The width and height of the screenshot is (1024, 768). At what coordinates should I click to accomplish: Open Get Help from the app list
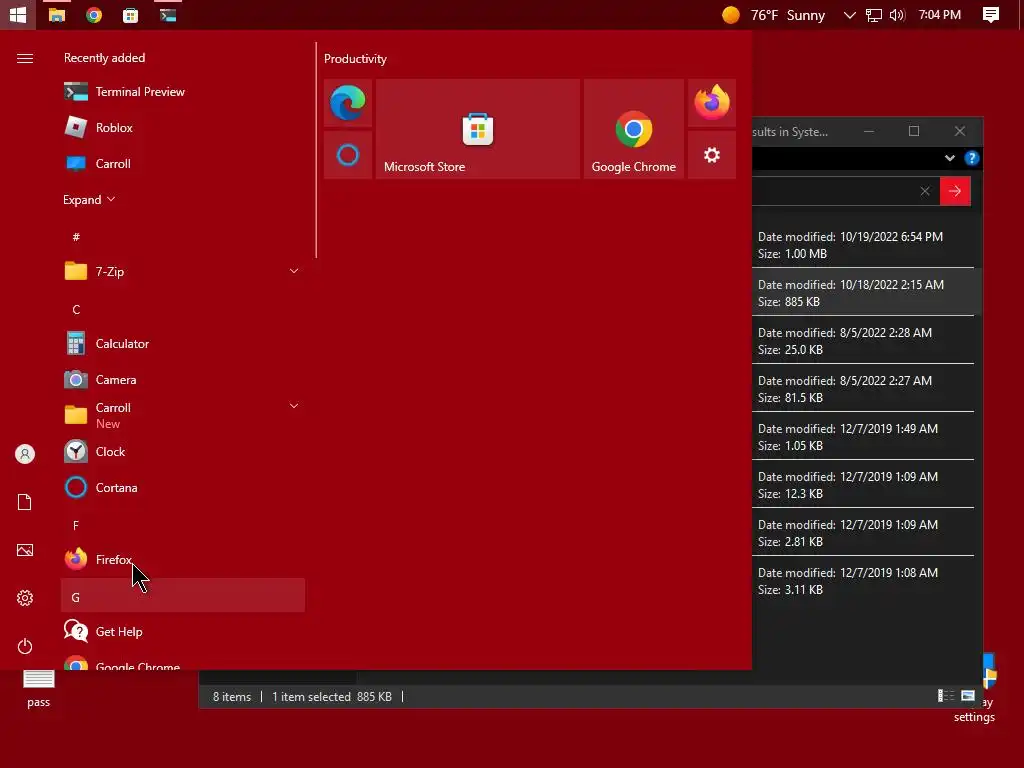coord(183,632)
